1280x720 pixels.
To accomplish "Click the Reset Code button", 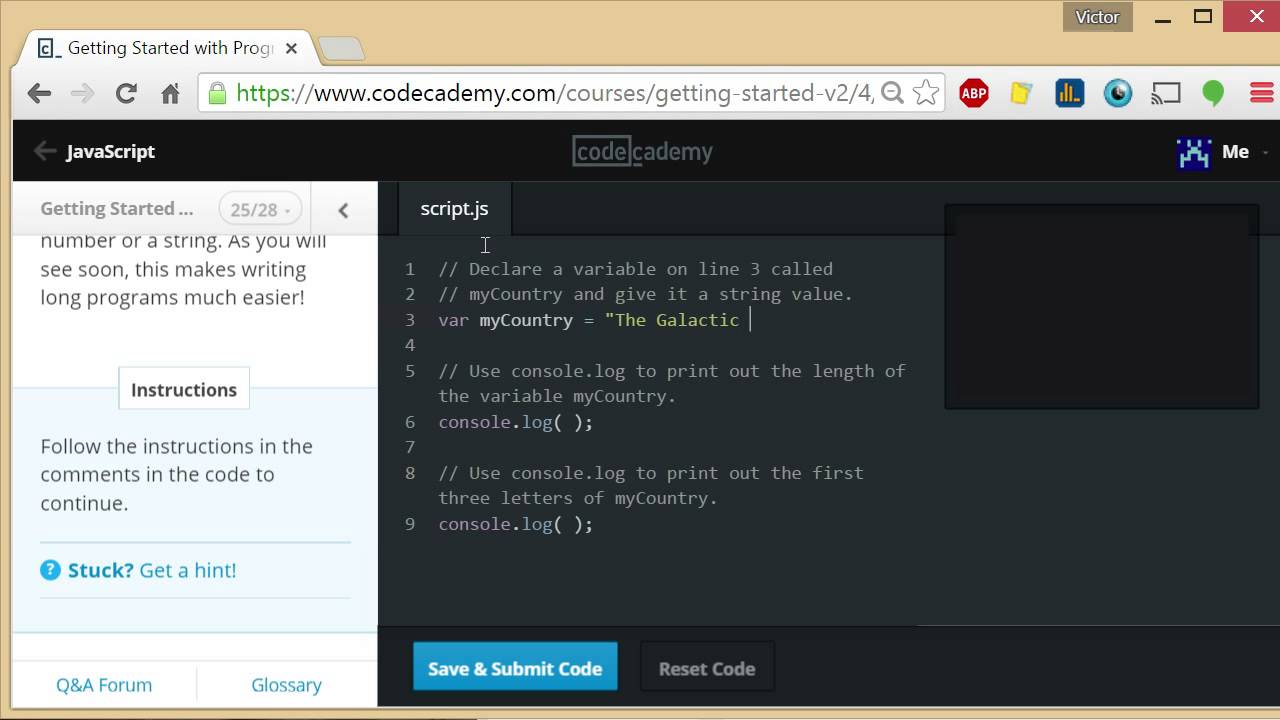I will tap(707, 668).
